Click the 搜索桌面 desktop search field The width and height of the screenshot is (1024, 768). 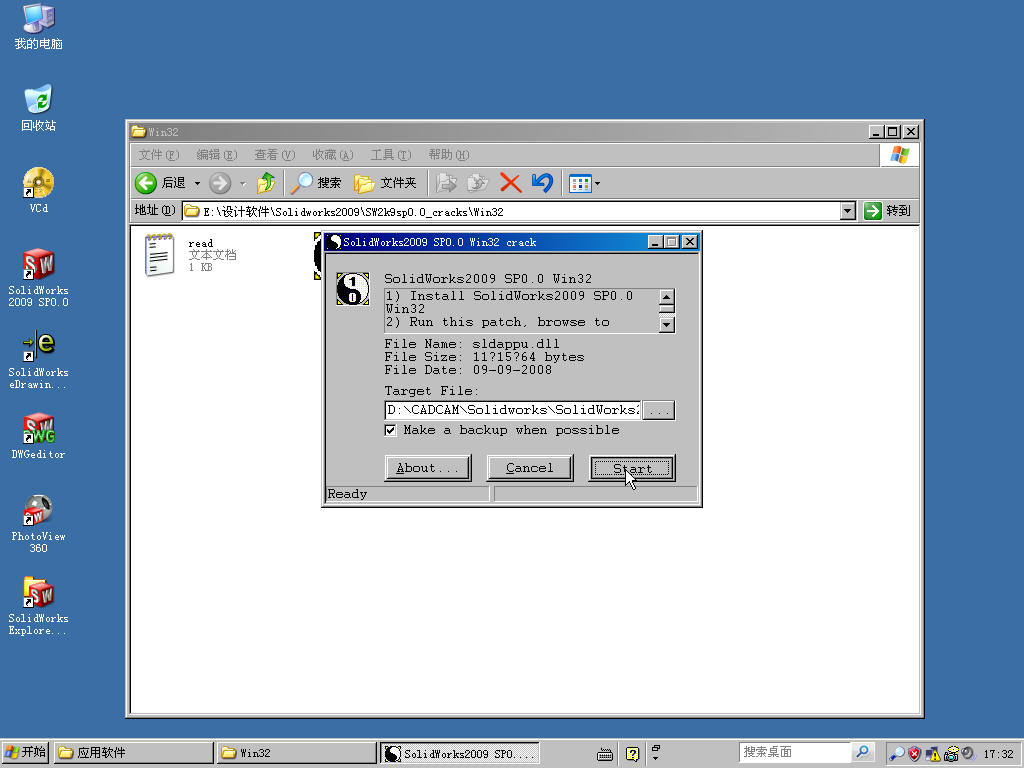click(x=794, y=752)
